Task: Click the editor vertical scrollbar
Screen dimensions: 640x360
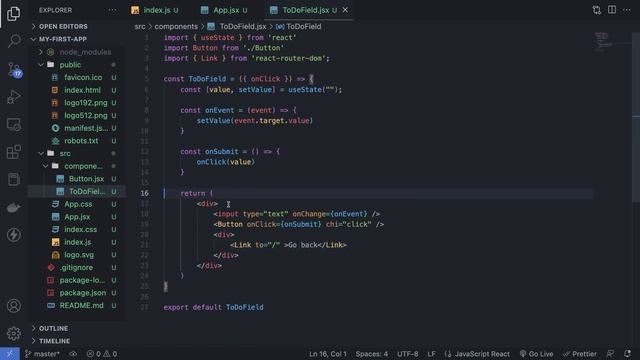Action: coord(636,117)
